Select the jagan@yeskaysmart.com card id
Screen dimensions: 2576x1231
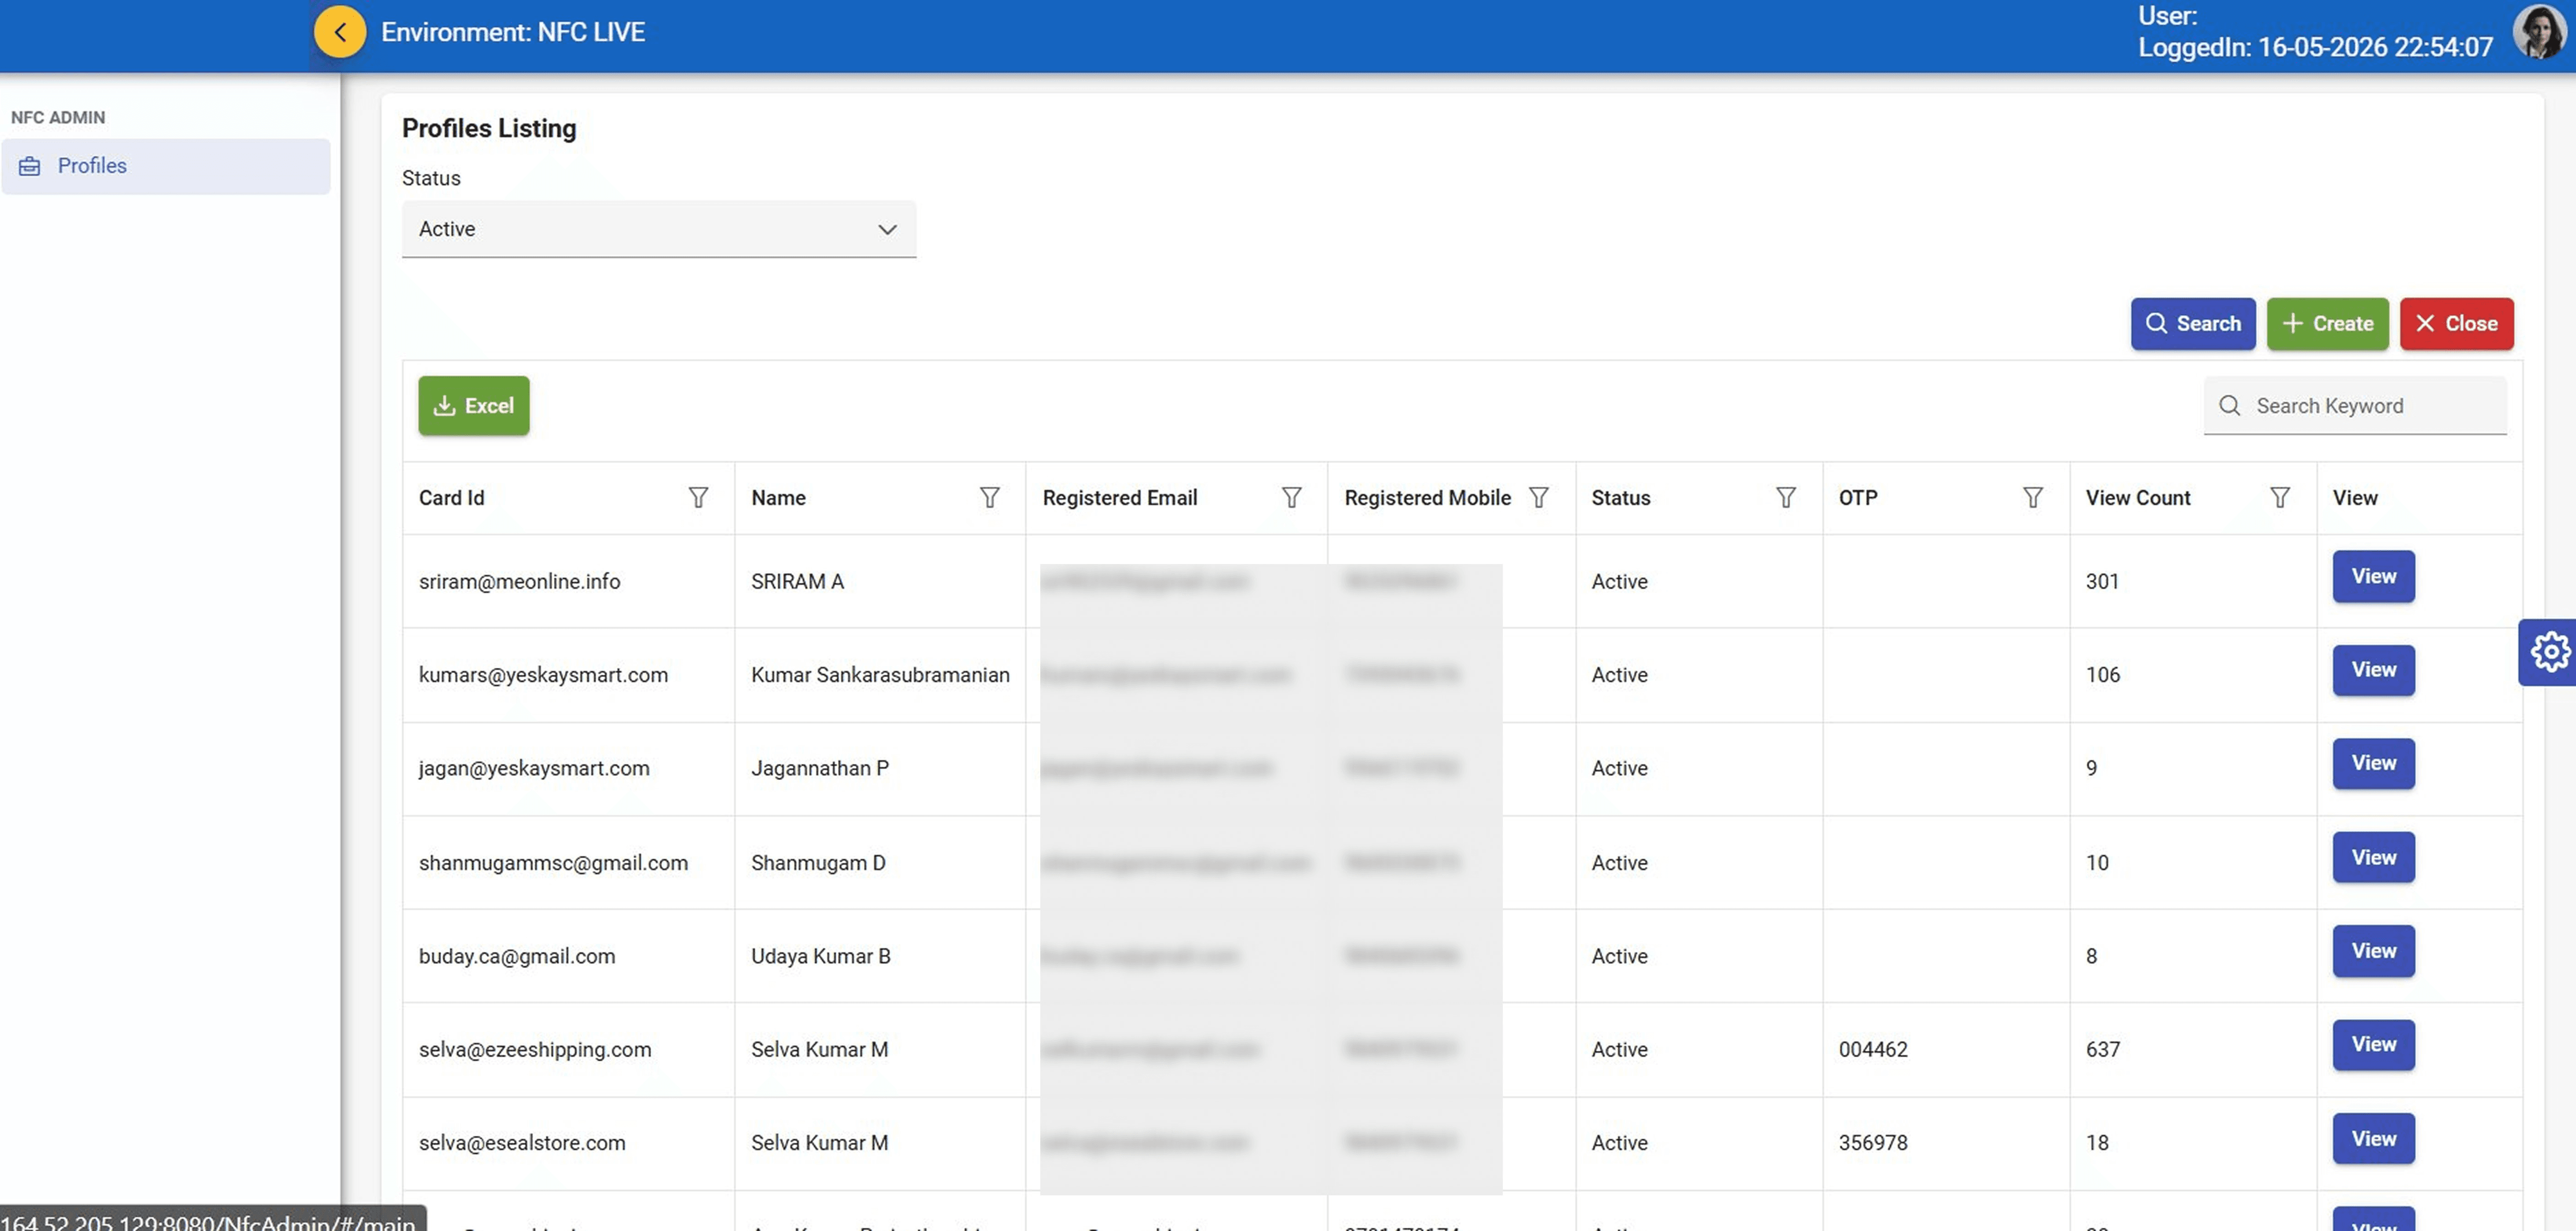[x=534, y=768]
